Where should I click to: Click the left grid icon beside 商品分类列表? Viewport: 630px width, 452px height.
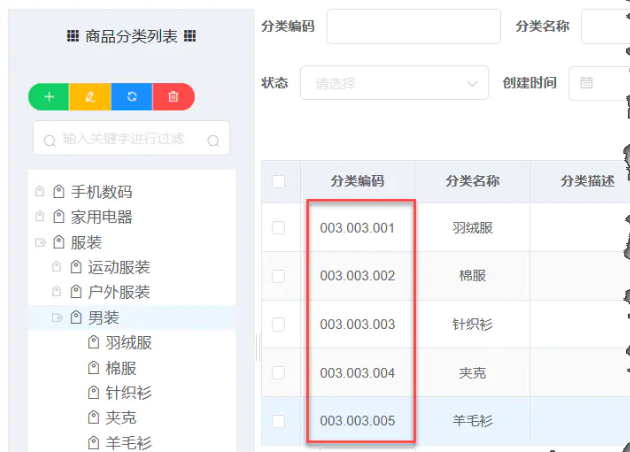73,36
